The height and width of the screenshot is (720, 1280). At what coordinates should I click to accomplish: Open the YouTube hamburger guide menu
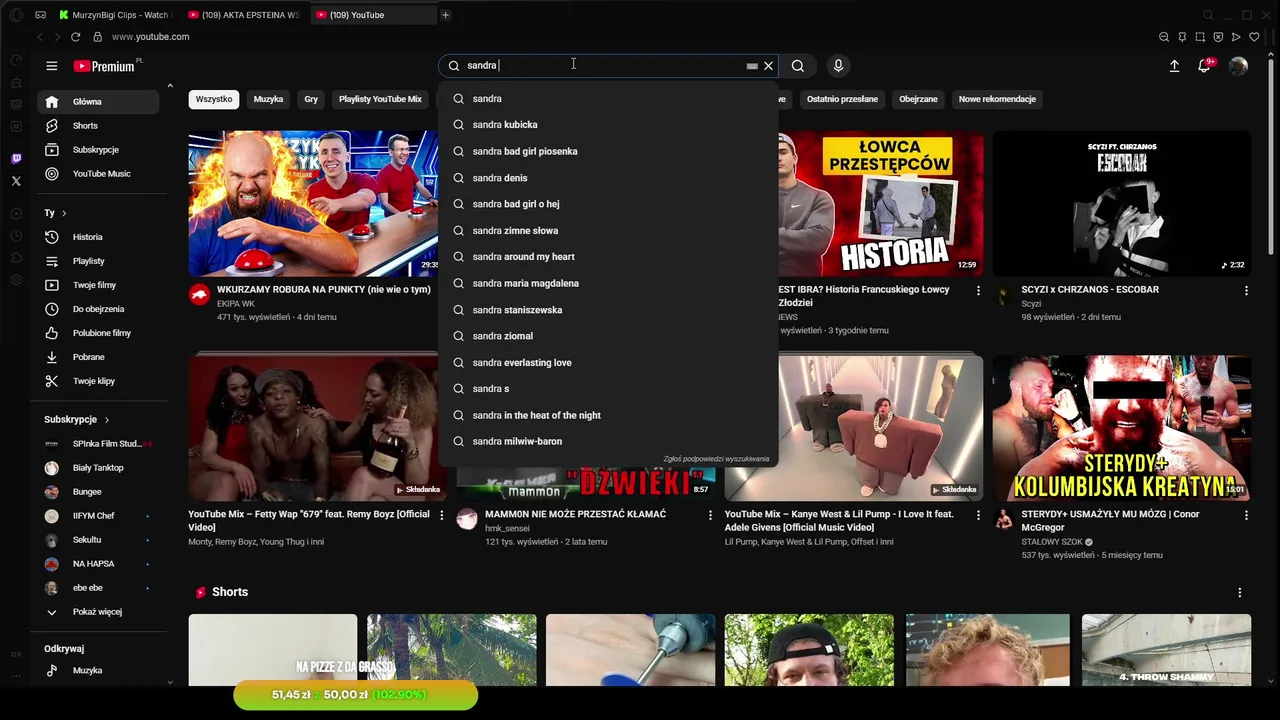[52, 66]
